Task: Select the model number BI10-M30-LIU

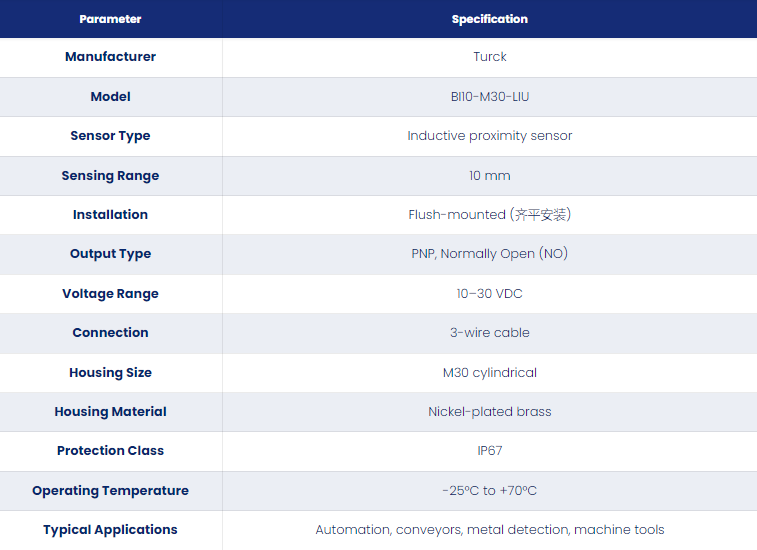Action: click(490, 97)
